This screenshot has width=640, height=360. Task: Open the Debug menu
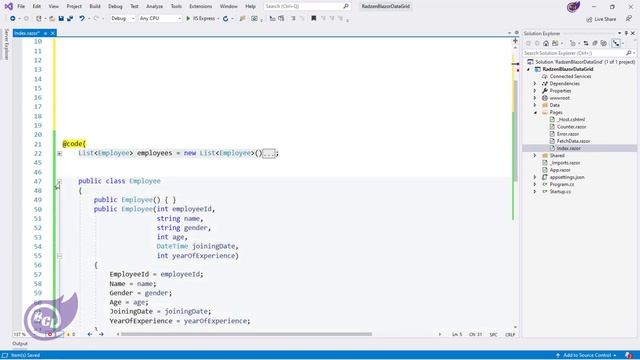(x=115, y=6)
